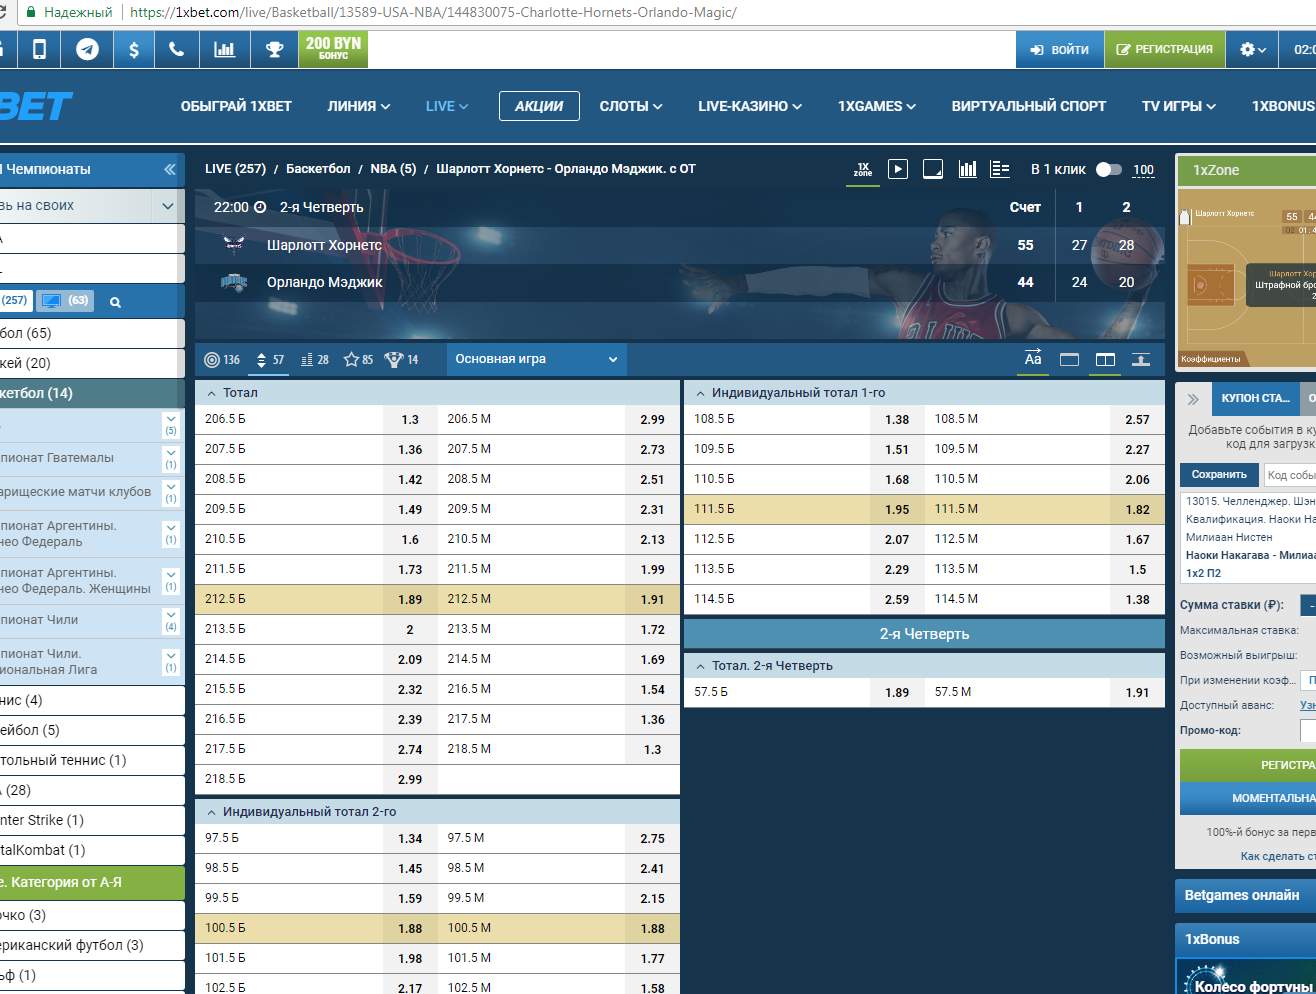Toggle the 'В 1 клик' switch
The height and width of the screenshot is (994, 1316).
(1109, 169)
